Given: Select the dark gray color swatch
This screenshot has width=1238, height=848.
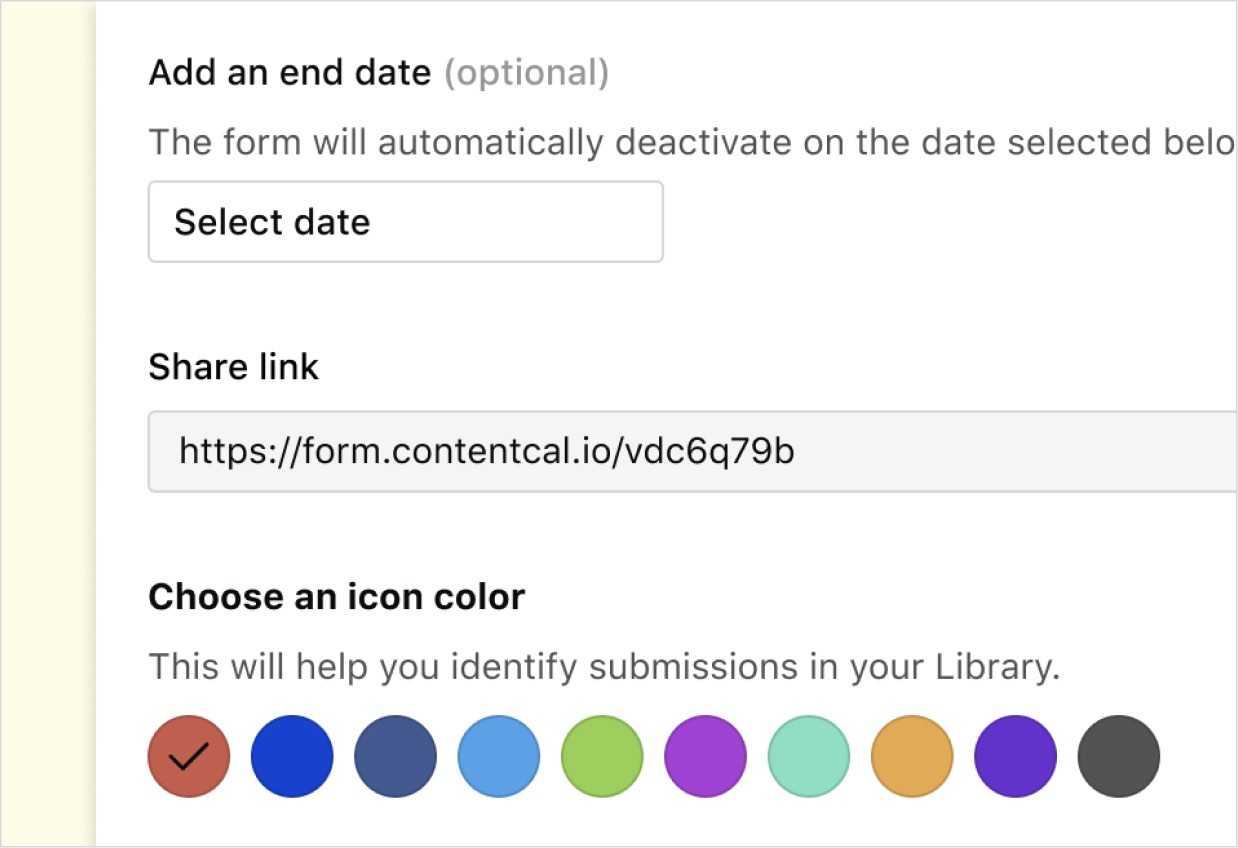Looking at the screenshot, I should coord(1119,756).
